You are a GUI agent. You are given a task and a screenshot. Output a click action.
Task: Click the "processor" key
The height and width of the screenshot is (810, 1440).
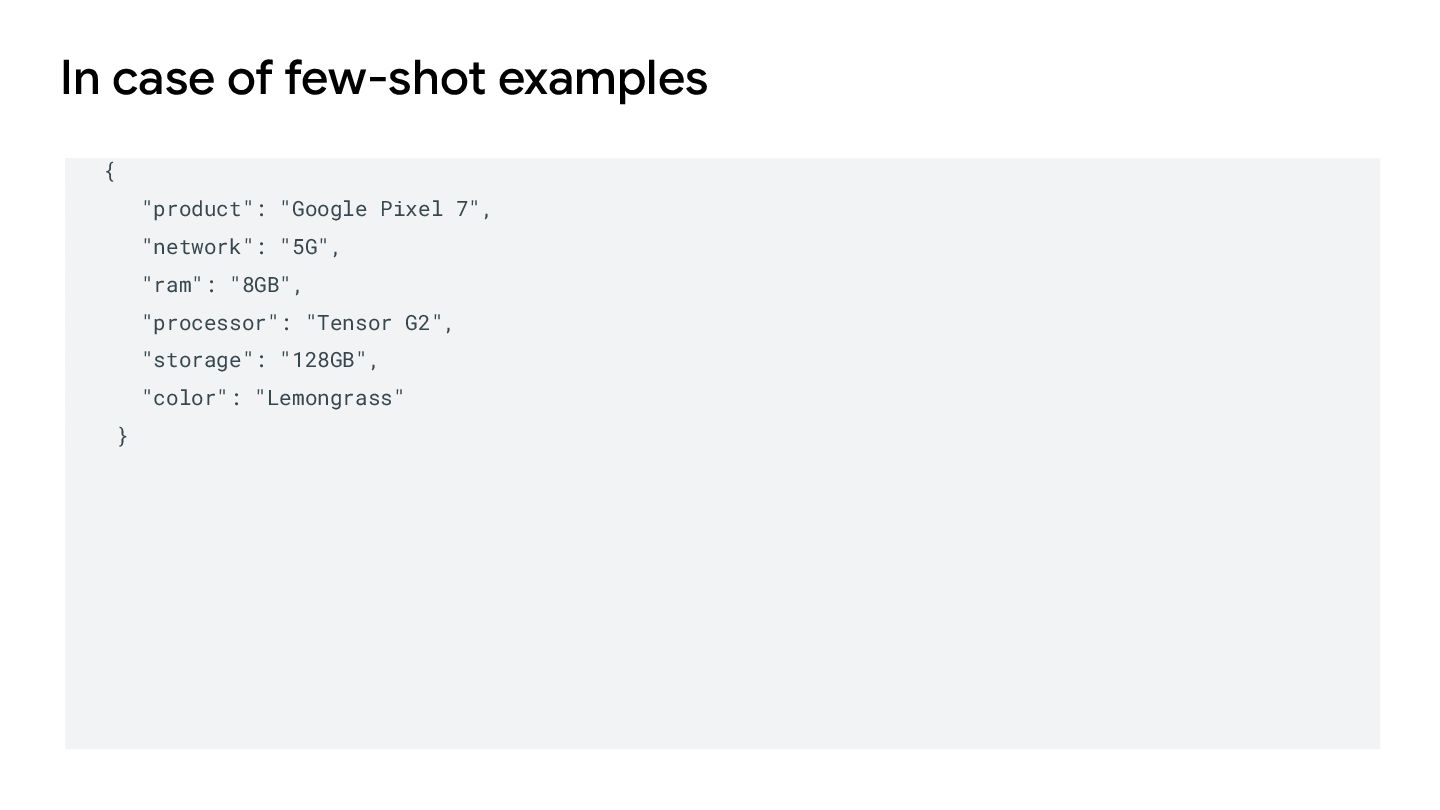[211, 323]
